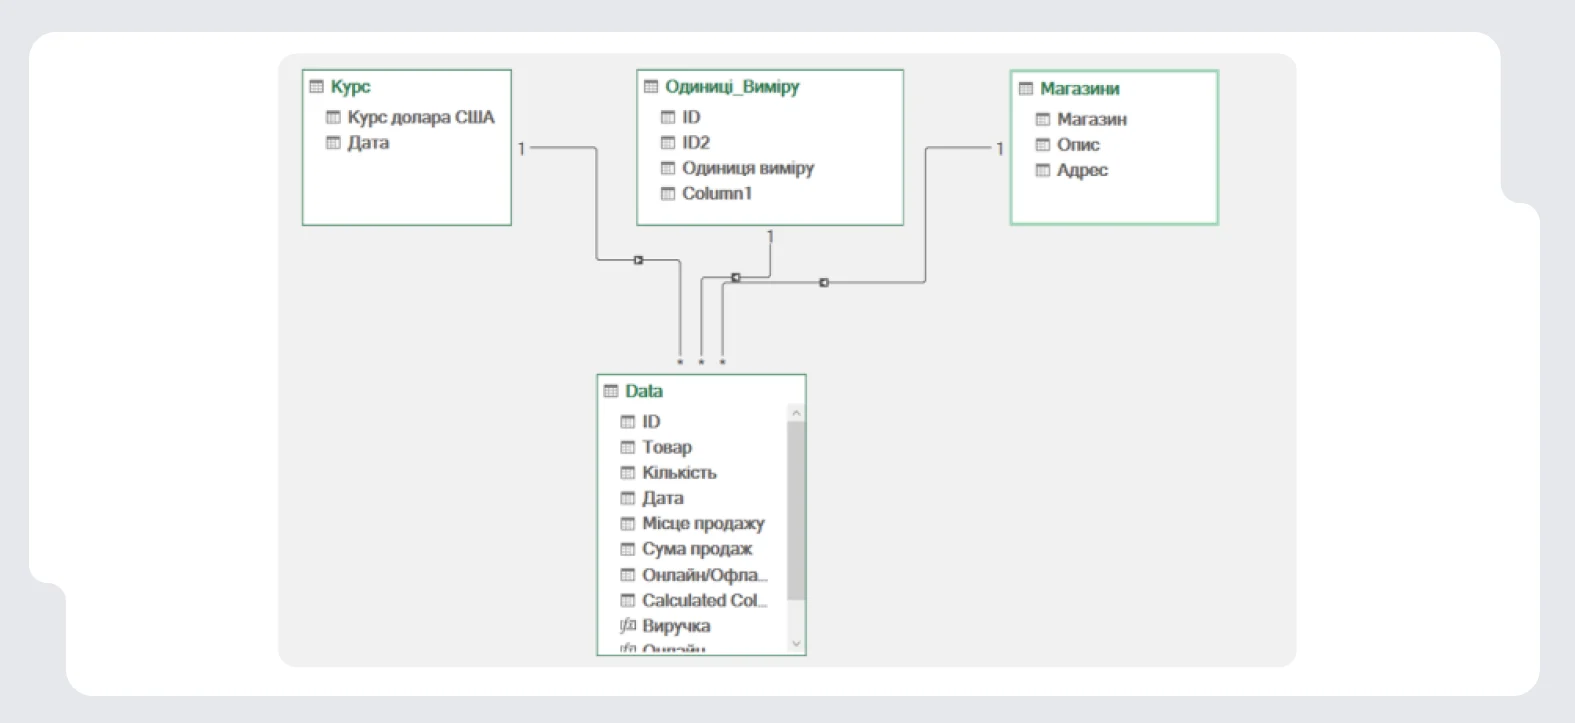Click the column icon beside Адрес field

1043,170
